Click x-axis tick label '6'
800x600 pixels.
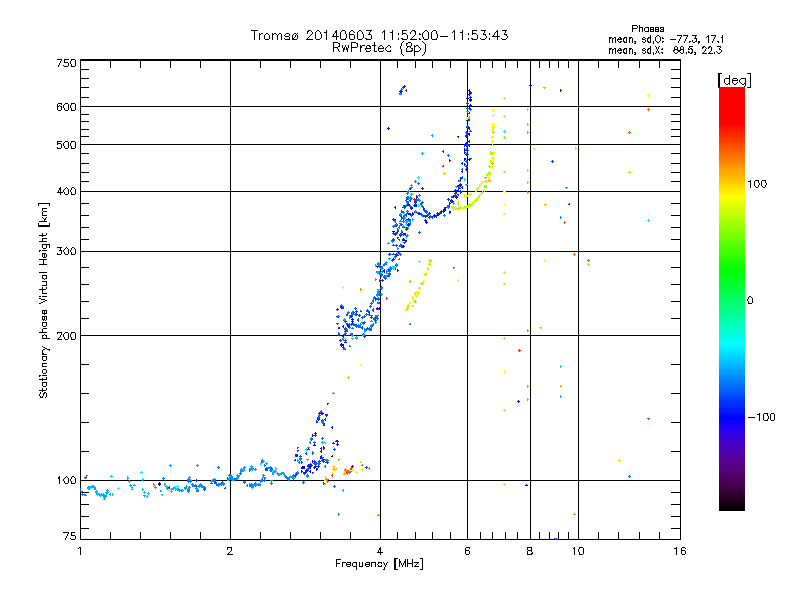click(x=467, y=551)
